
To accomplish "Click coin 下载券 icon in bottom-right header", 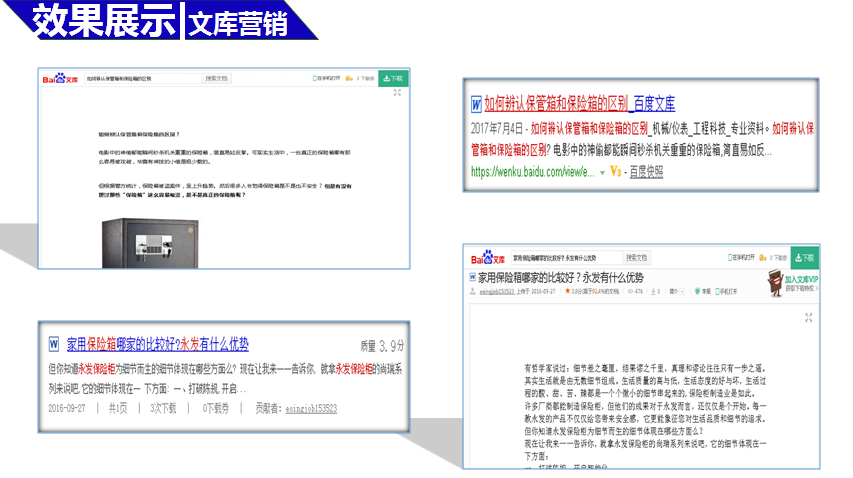I will (763, 258).
